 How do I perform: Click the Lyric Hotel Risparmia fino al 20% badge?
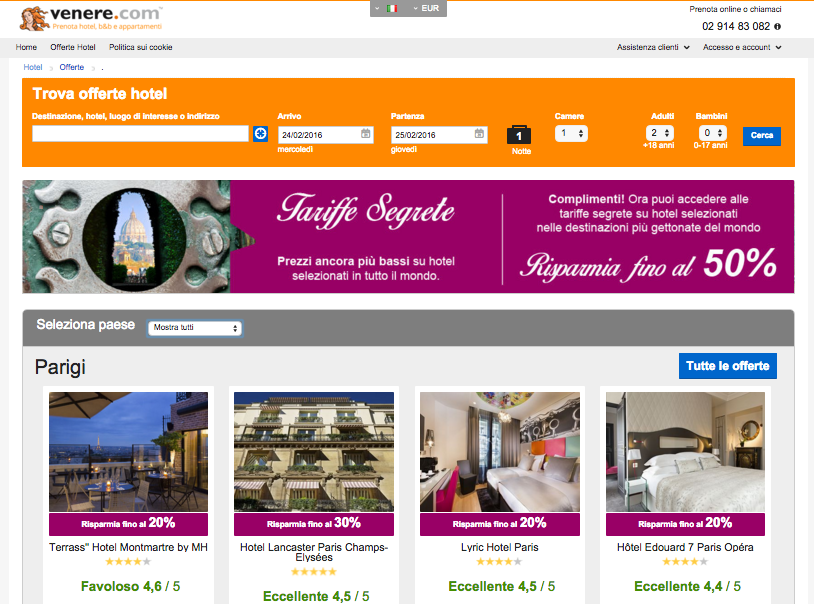(500, 524)
